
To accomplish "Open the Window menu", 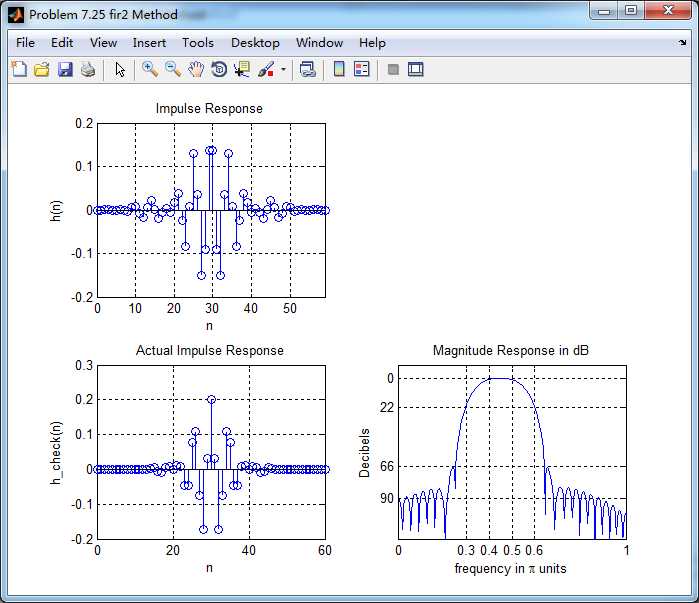I will 320,43.
